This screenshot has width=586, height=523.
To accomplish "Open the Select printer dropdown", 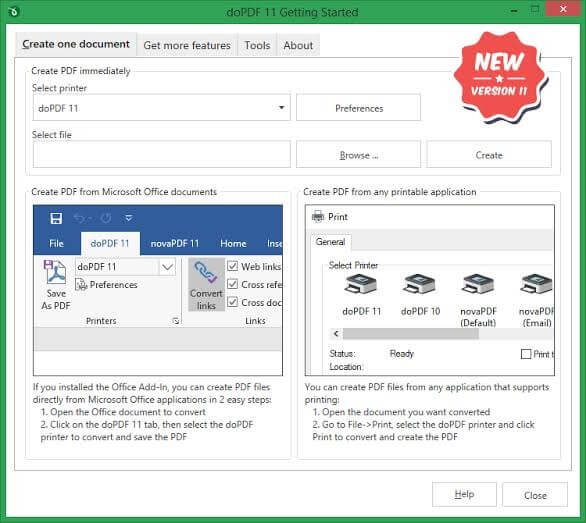I will pyautogui.click(x=161, y=108).
